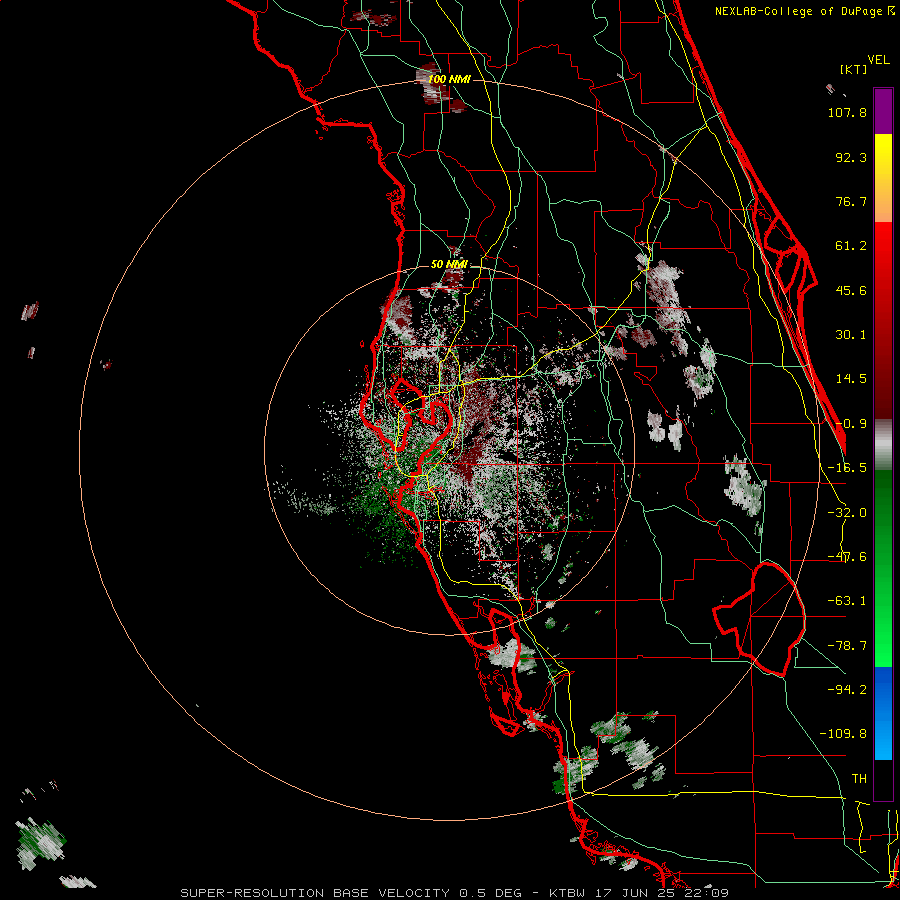Pick the purple segment of the velocity scale
900x900 pixels.
pyautogui.click(x=883, y=111)
